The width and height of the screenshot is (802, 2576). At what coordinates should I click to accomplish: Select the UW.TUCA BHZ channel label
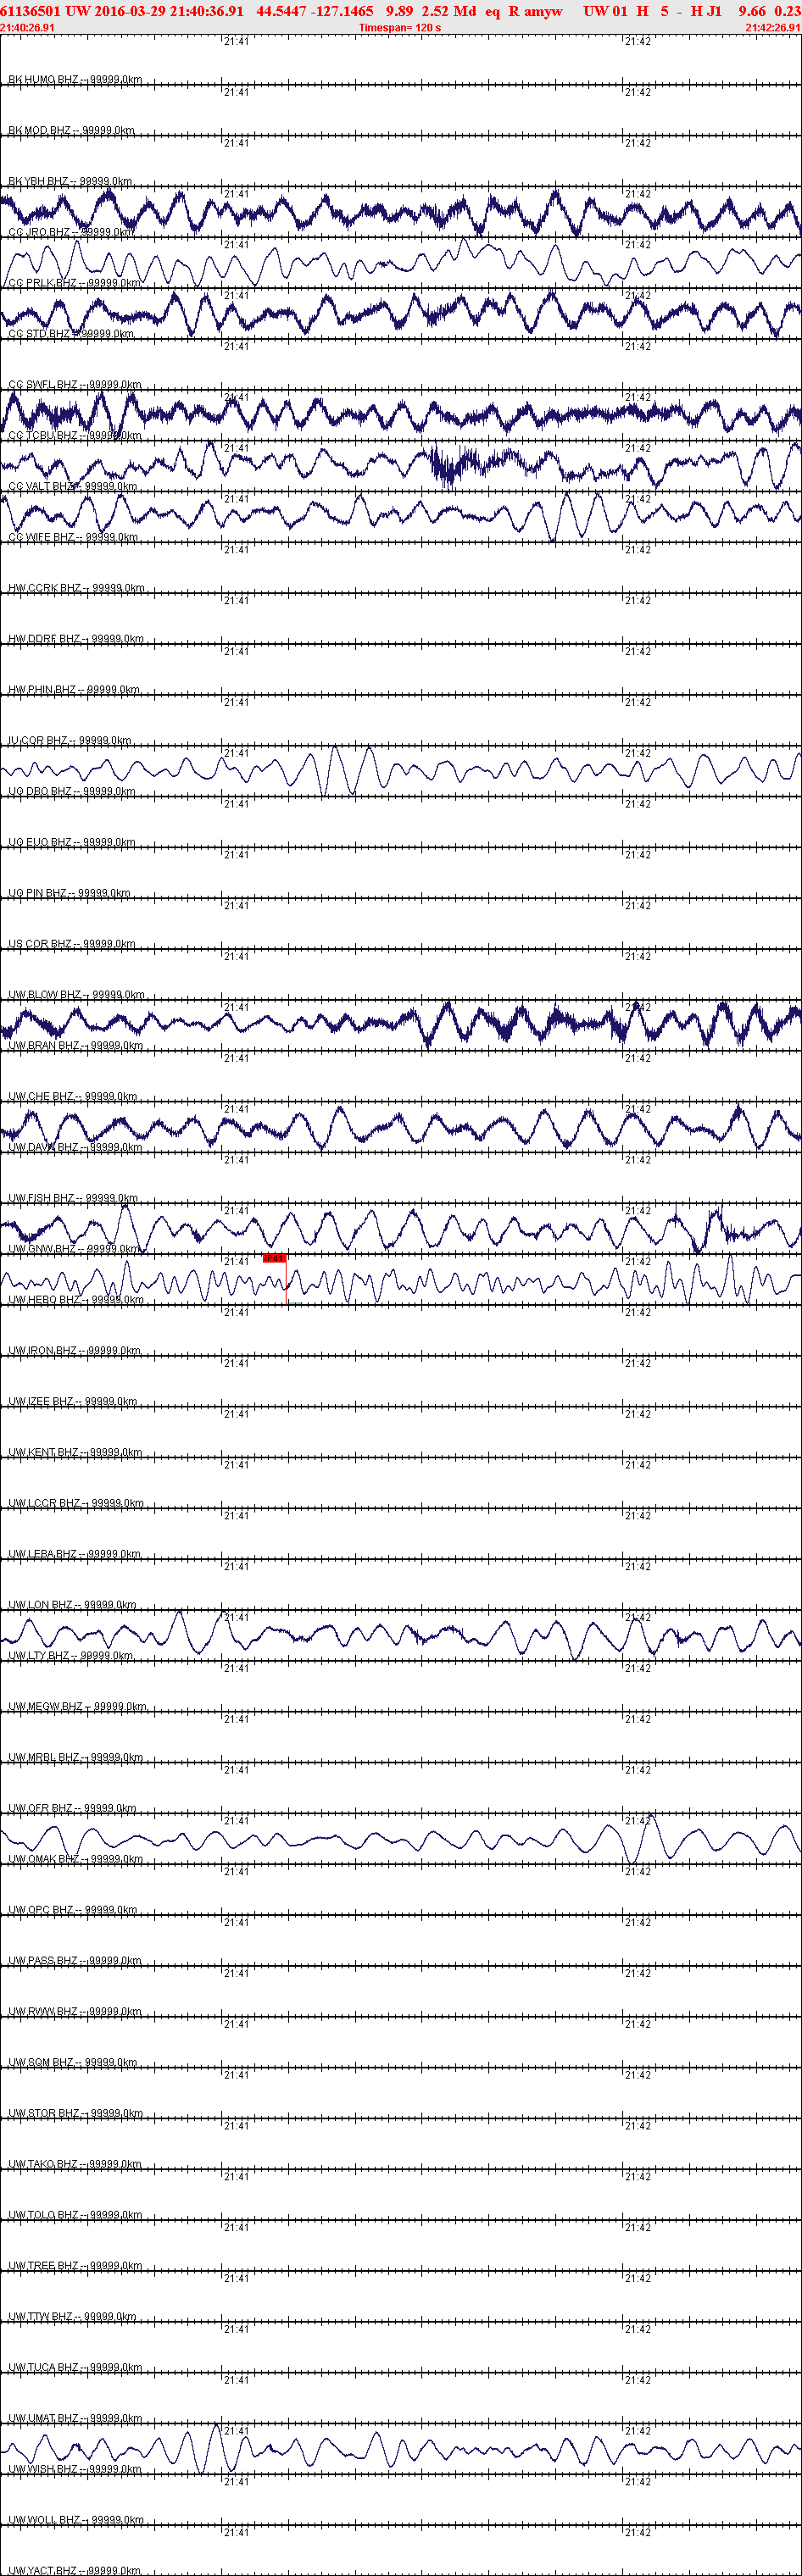click(x=75, y=2368)
